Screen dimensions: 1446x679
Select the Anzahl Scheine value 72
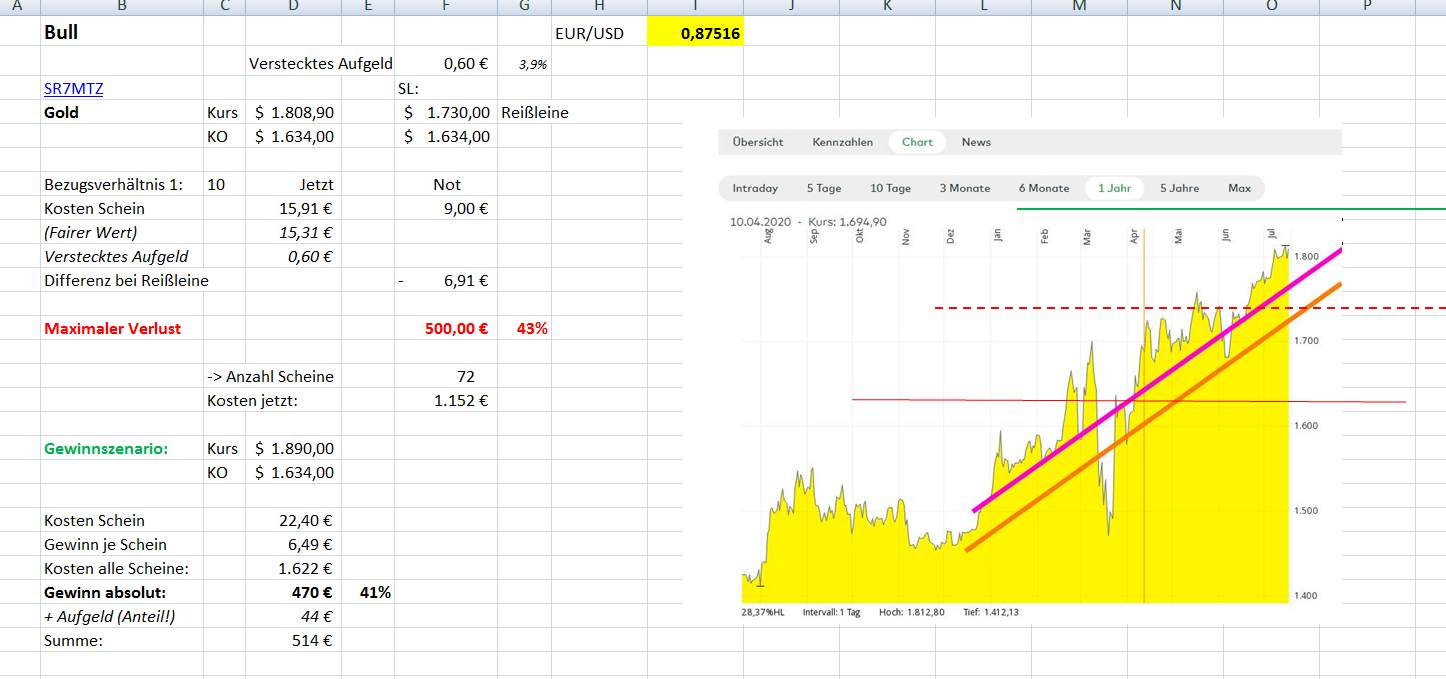[x=445, y=376]
